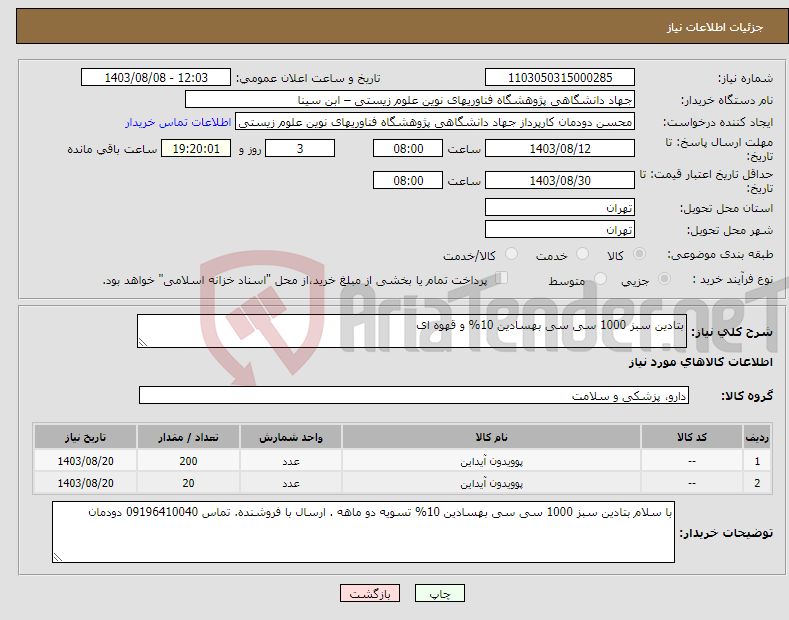Click the نام کالا column header
This screenshot has height=620, width=789.
click(x=491, y=437)
